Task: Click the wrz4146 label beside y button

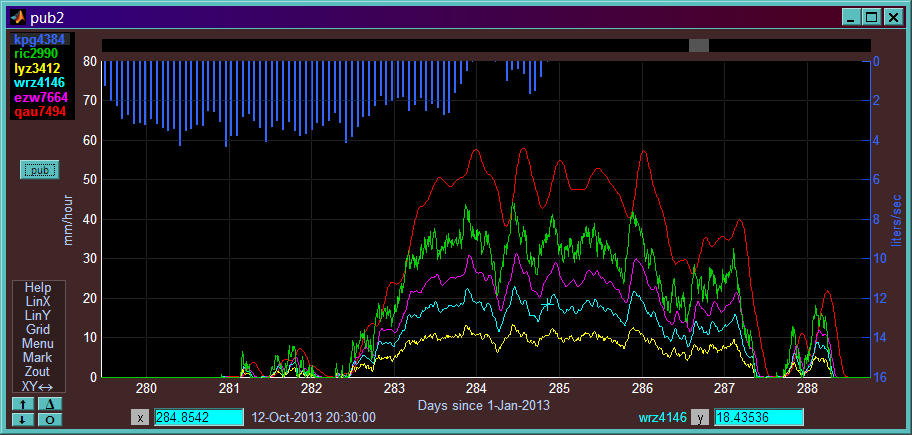Action: tap(663, 418)
